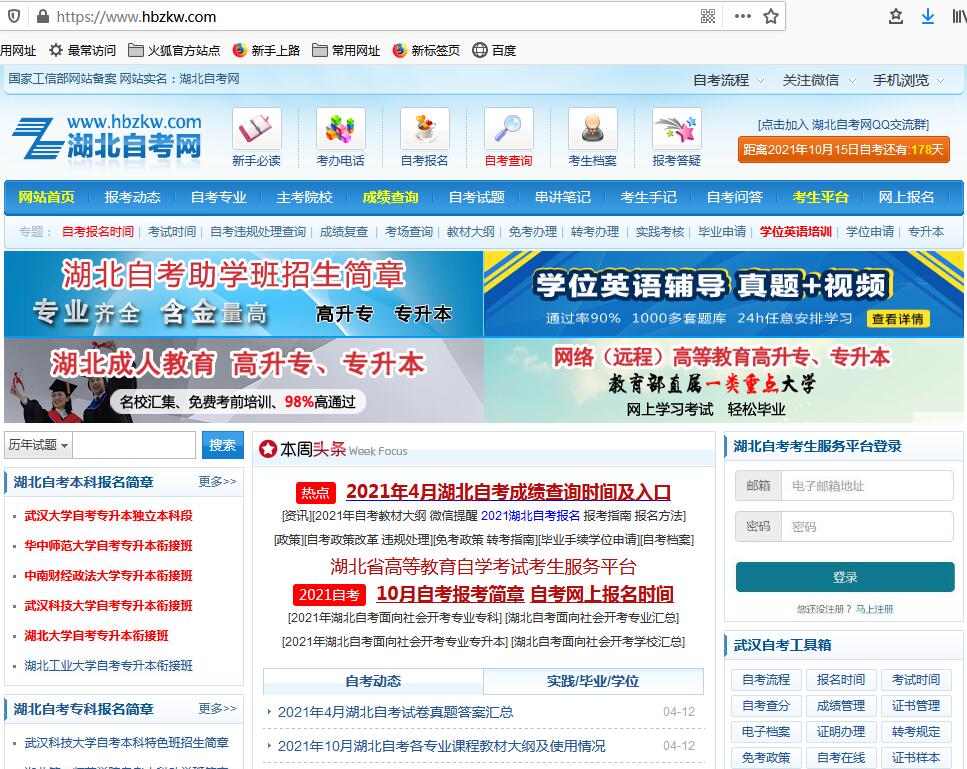This screenshot has height=769, width=967.
Task: Click 学位英语培训 topic link
Action: [796, 232]
